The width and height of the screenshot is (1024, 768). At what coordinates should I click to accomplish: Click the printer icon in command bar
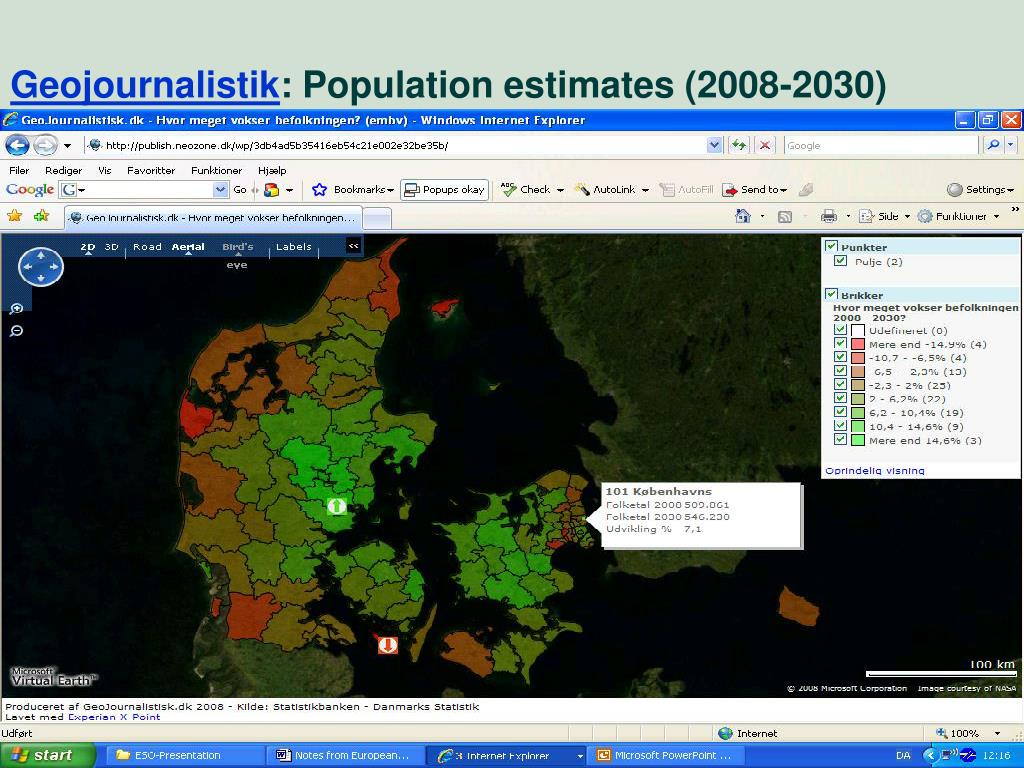[829, 216]
